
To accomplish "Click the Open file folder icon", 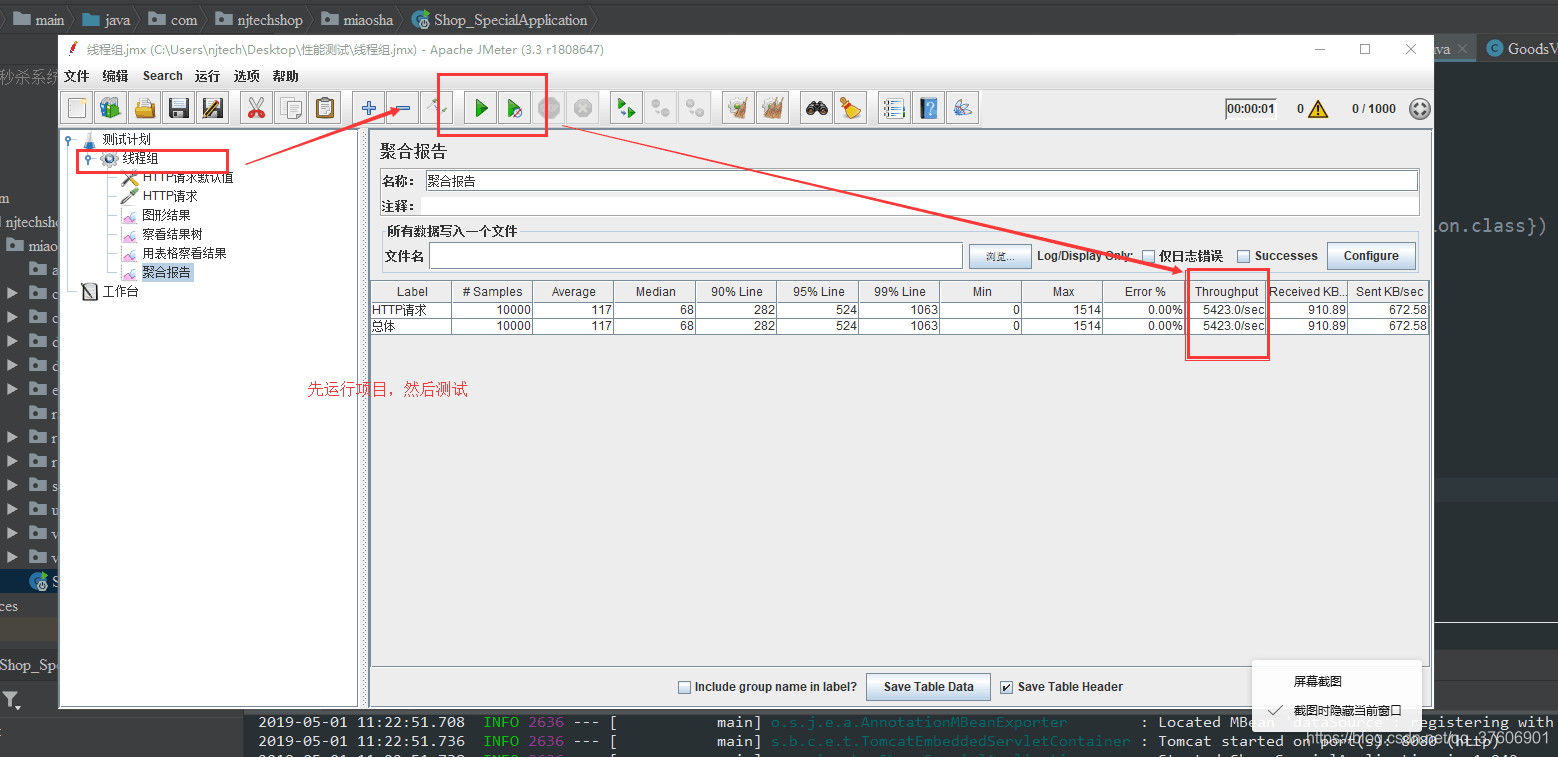I will pos(146,108).
